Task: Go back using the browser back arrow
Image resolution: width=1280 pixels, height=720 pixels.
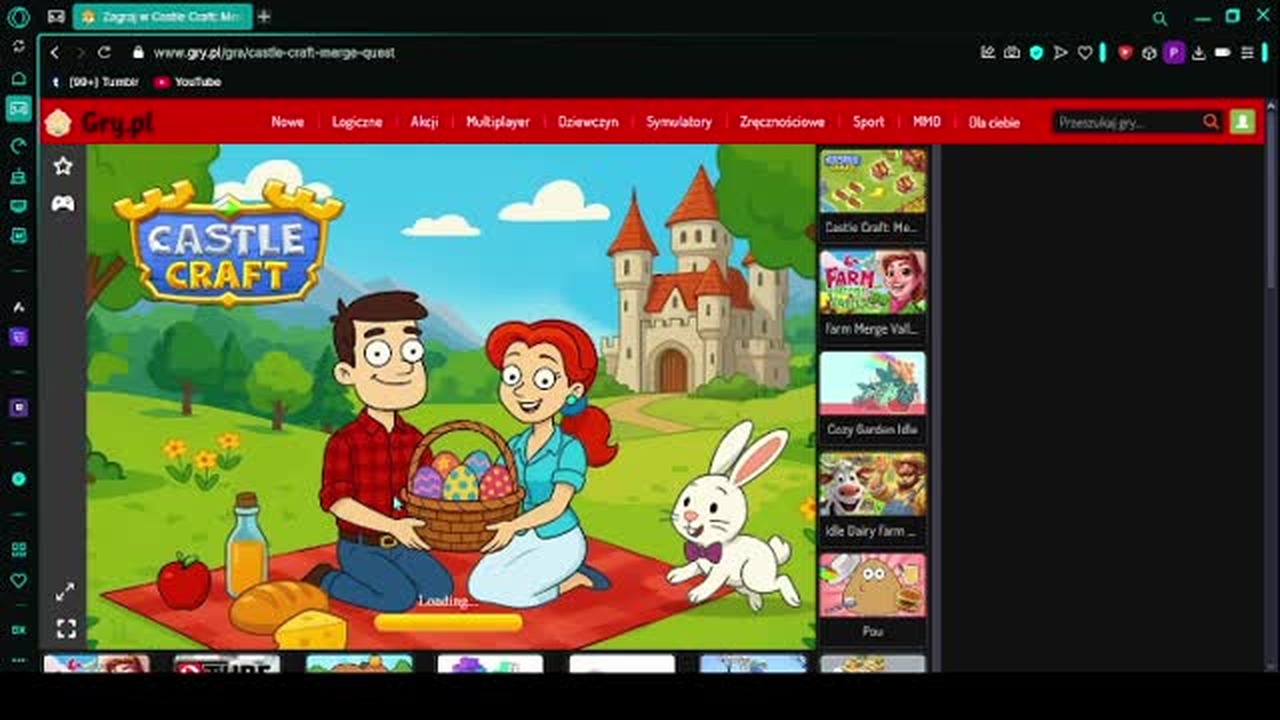Action: 55,52
